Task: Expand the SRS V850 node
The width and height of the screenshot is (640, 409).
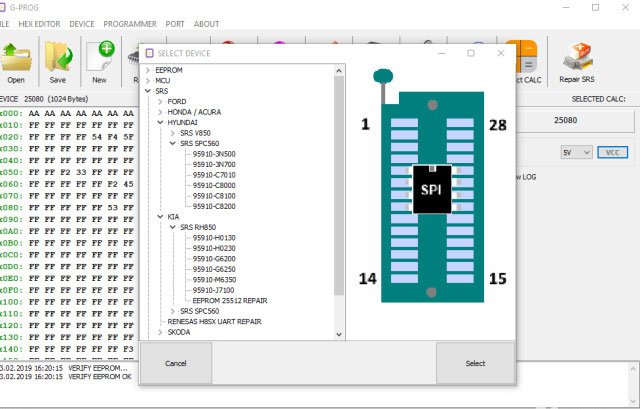Action: (172, 133)
